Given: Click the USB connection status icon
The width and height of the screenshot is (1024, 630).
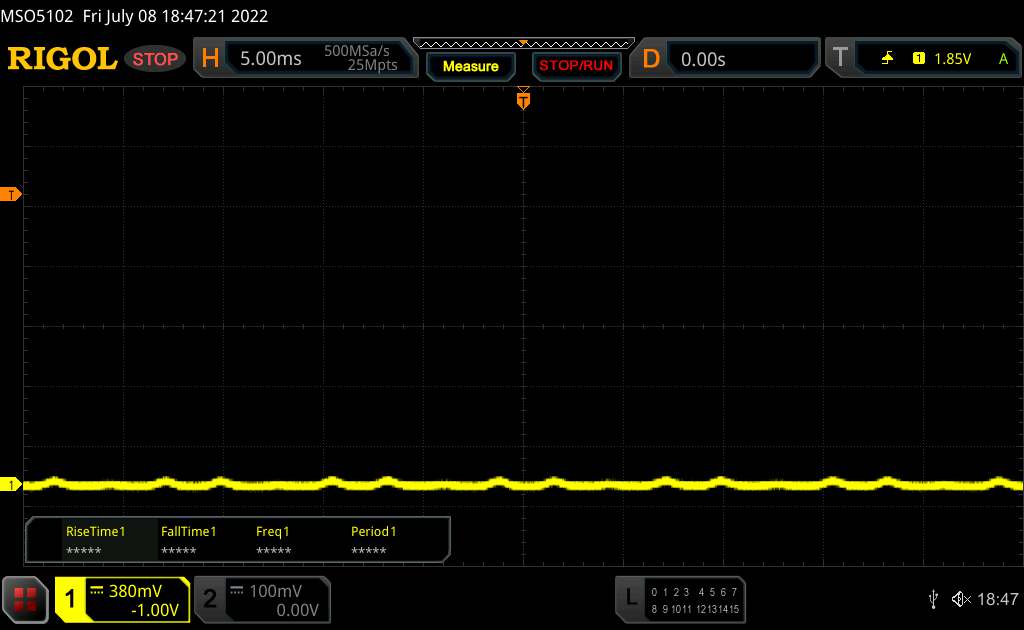Looking at the screenshot, I should click(933, 599).
